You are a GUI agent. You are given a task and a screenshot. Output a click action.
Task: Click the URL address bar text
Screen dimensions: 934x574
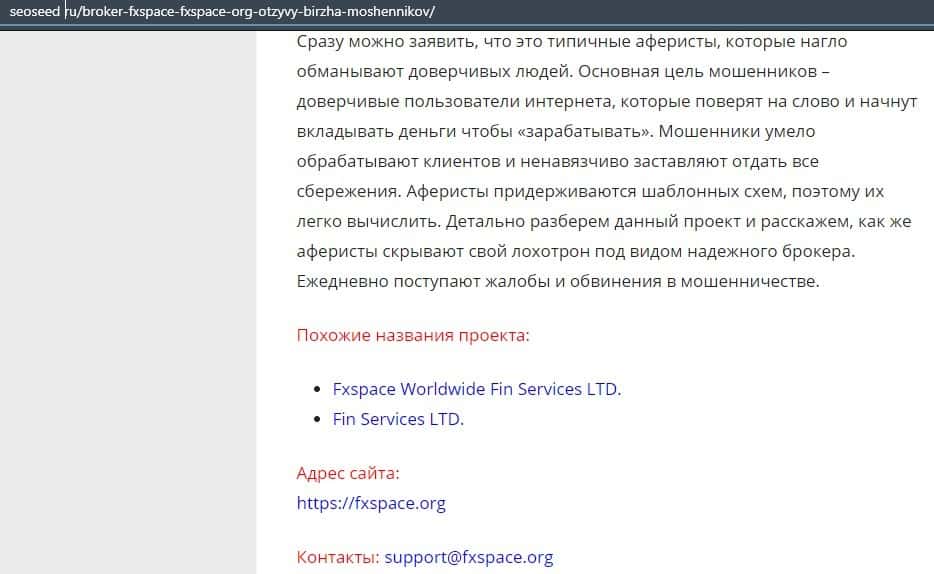[x=222, y=11]
